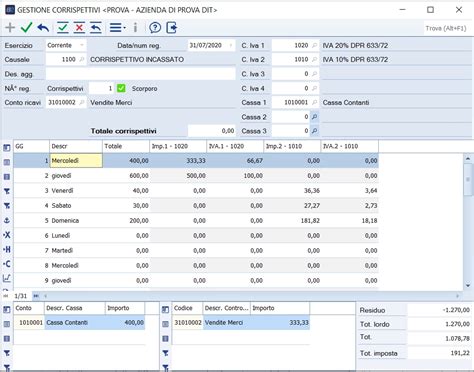Click the X export icon in grid side toolbar
Image resolution: width=474 pixels, height=372 pixels.
click(x=7, y=235)
